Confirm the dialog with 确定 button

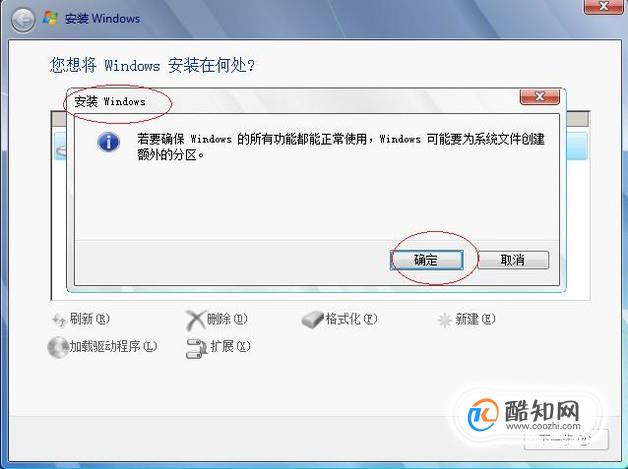427,260
